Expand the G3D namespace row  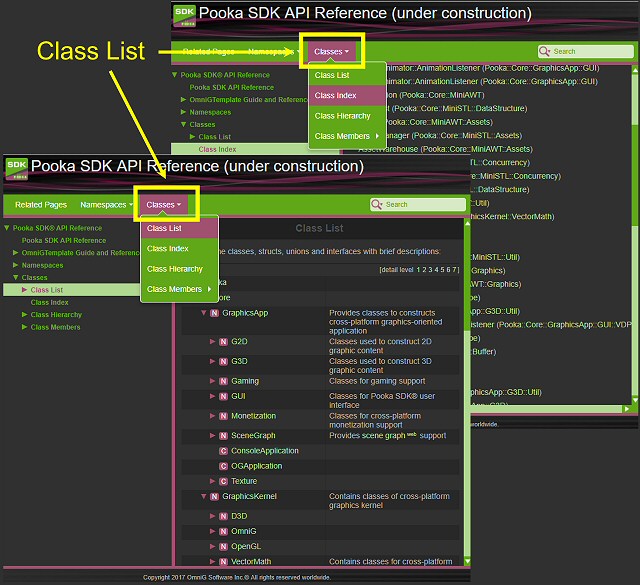pyautogui.click(x=212, y=361)
